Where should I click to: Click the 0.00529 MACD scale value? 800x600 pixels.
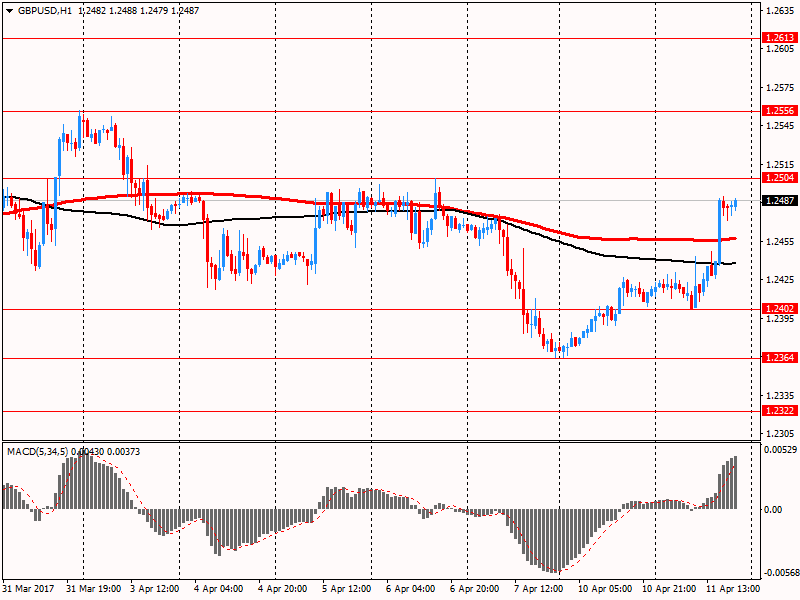click(780, 449)
